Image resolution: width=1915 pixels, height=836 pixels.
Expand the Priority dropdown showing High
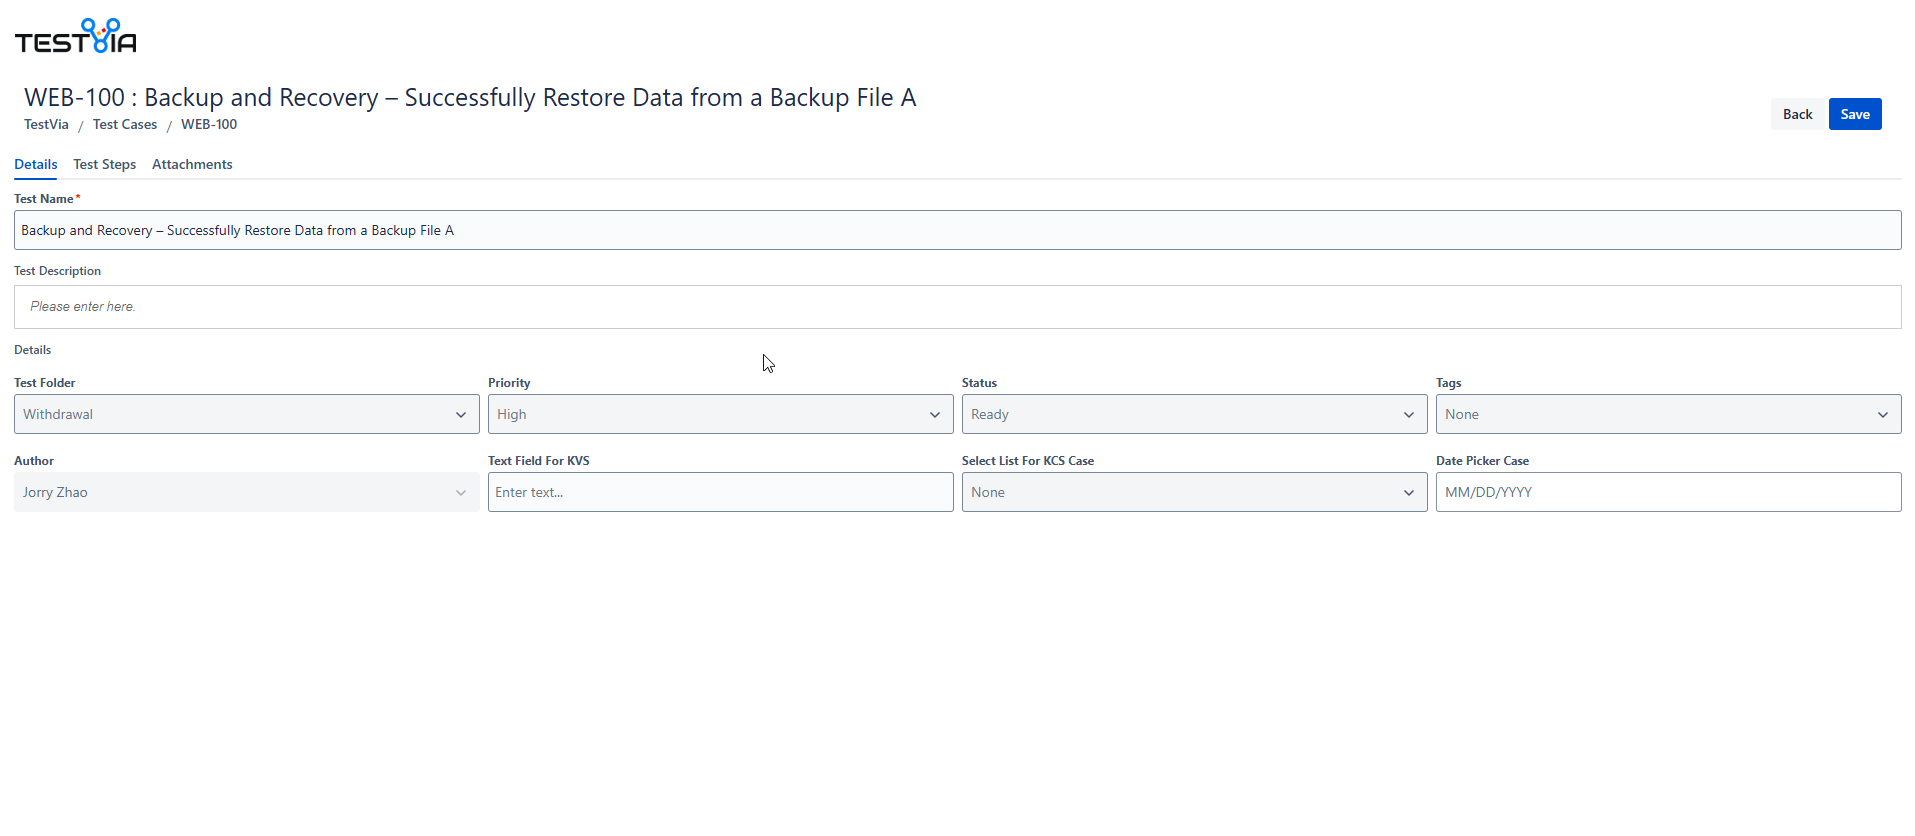709,414
